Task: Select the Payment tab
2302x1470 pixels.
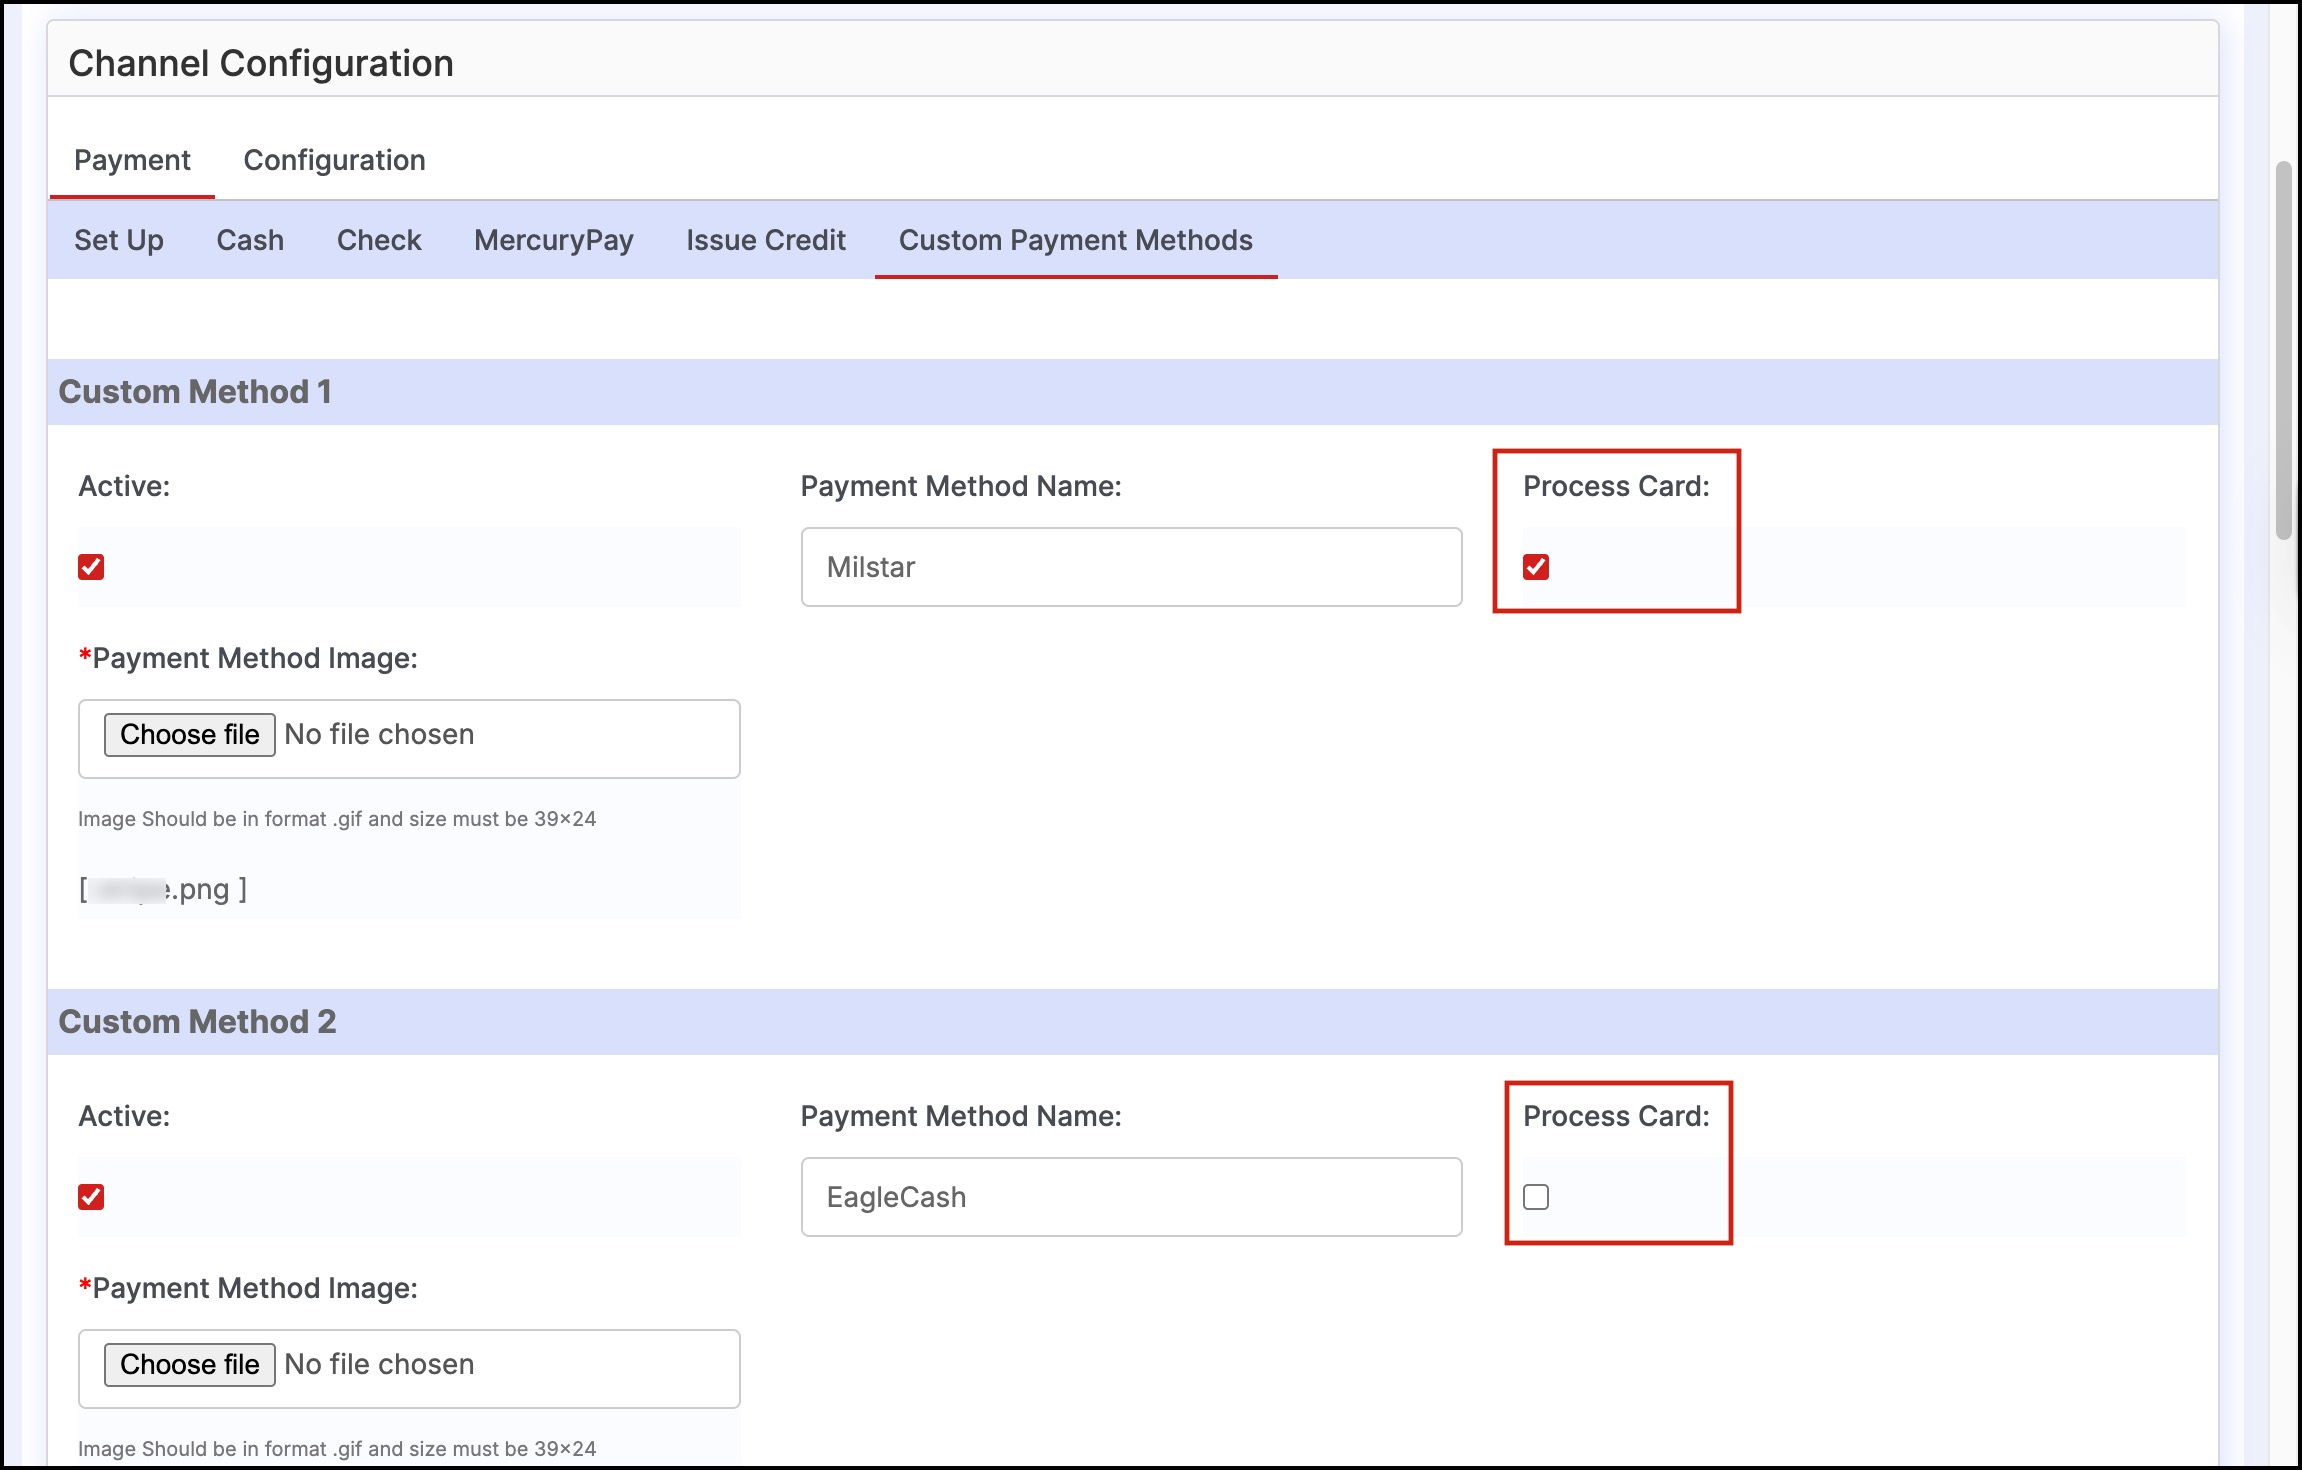Action: tap(132, 160)
